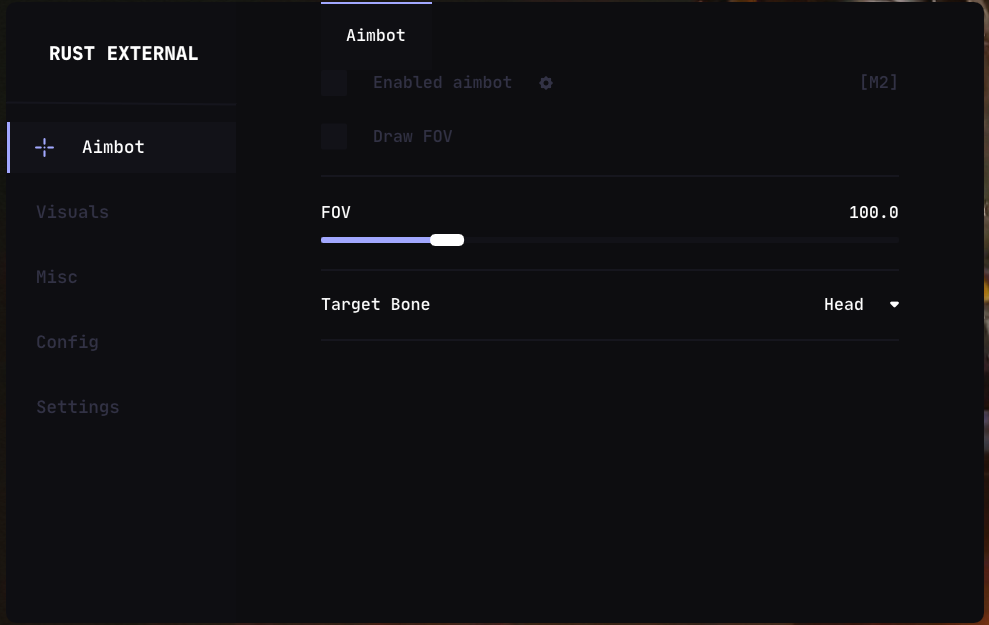The width and height of the screenshot is (989, 625).
Task: Click the RUST EXTERNAL title
Action: (x=123, y=54)
